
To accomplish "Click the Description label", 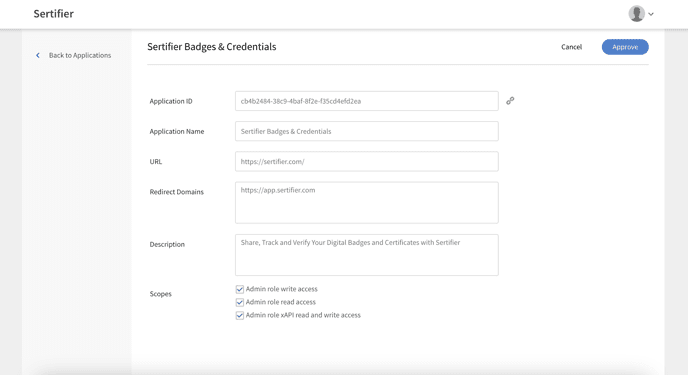I will (167, 244).
